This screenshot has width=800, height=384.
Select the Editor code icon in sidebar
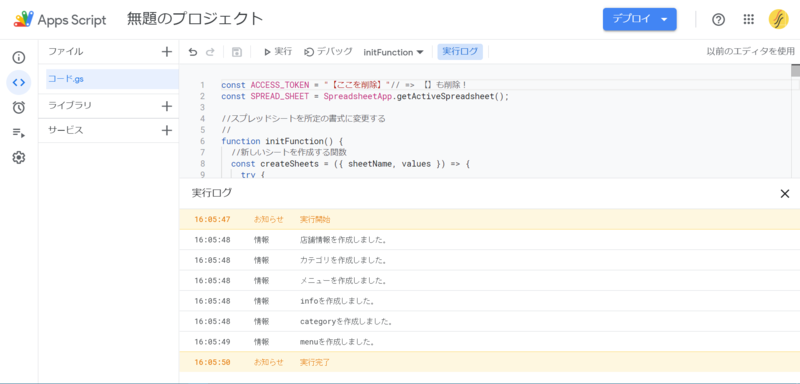[x=19, y=83]
